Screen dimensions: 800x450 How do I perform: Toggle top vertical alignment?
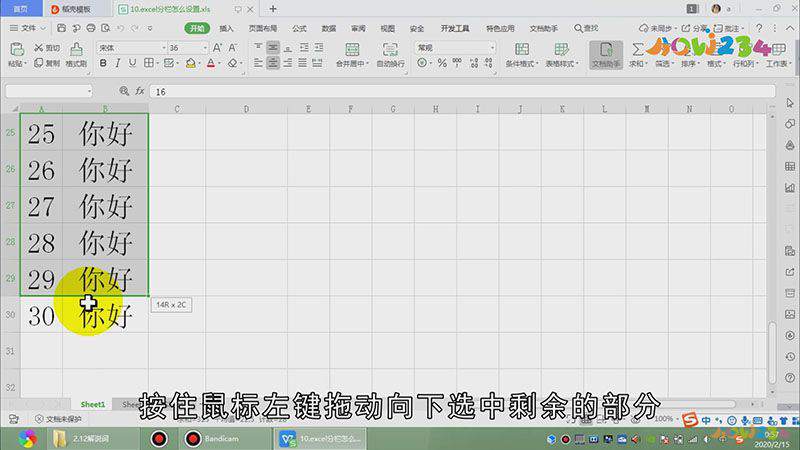(x=258, y=47)
